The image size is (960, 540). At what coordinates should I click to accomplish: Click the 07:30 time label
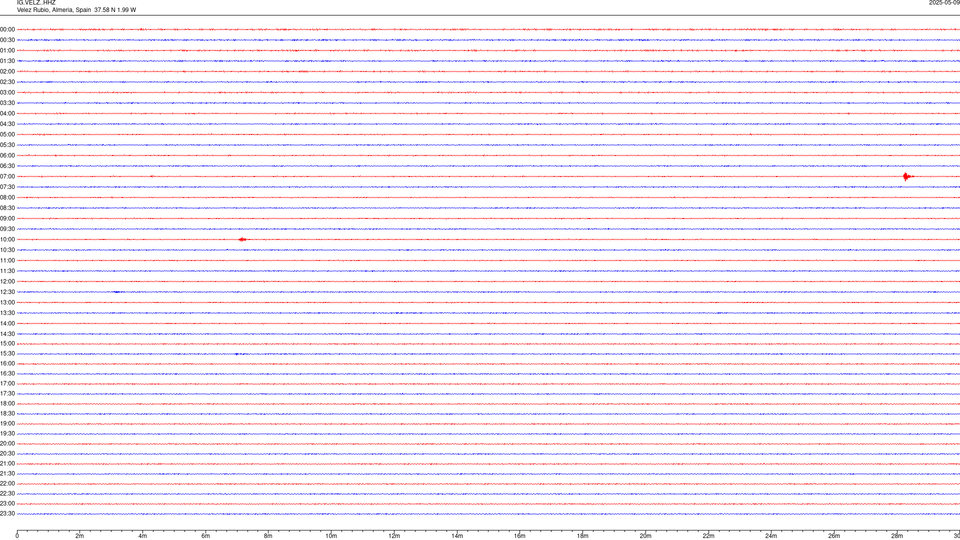tap(7, 187)
